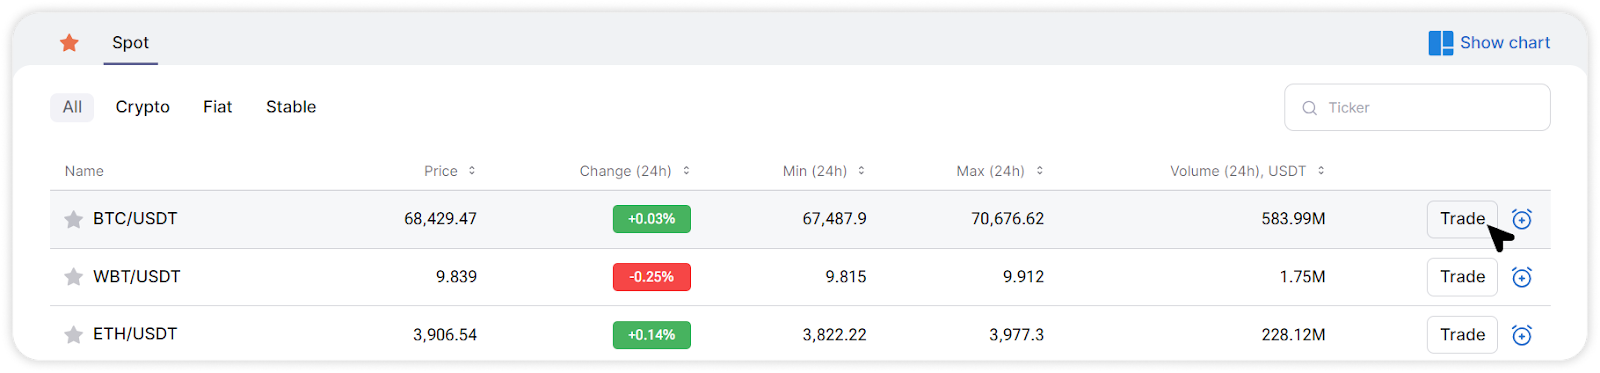Screen dimensions: 1600x373
Task: Sort by Min (24h) column
Action: 823,171
